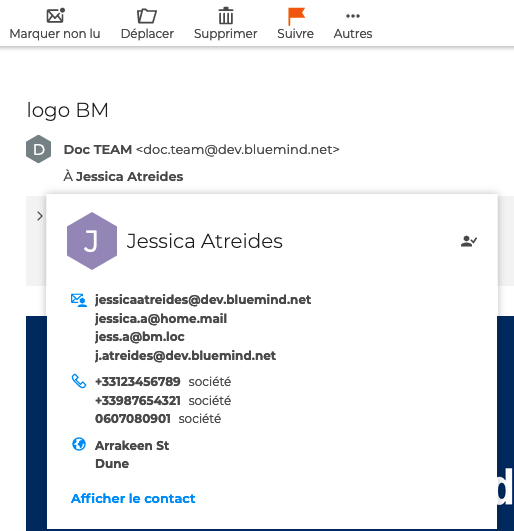Image resolution: width=514 pixels, height=531 pixels.
Task: Click phone number +33123456789
Action: click(137, 382)
